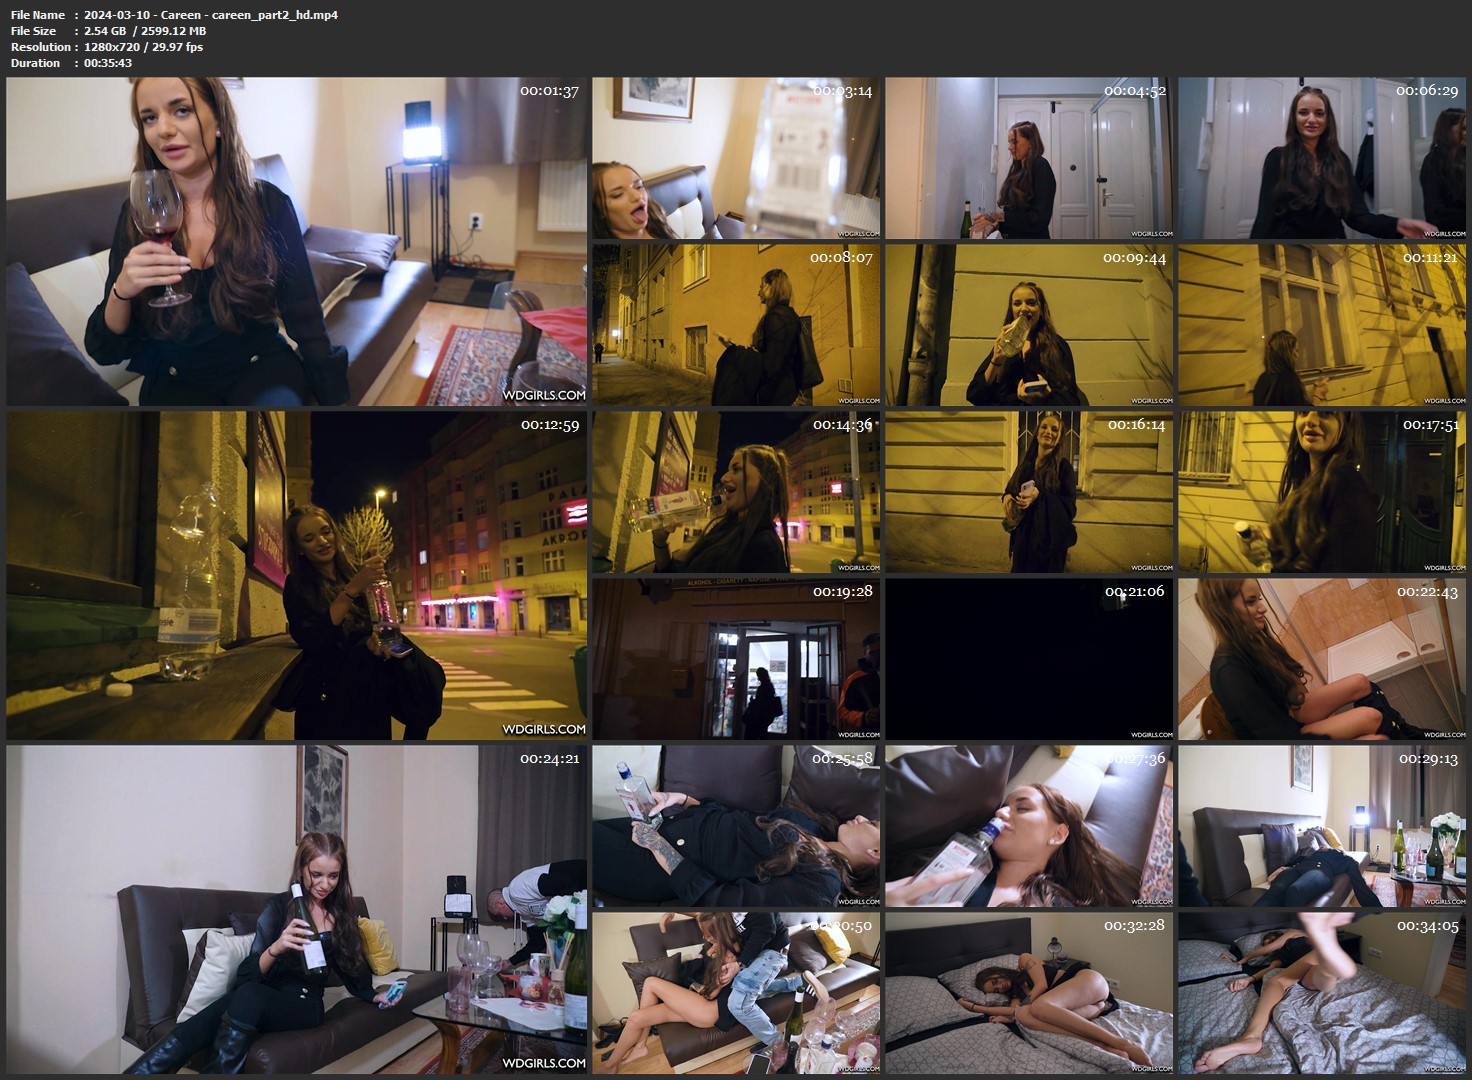Open the frame timestamped 00:11:21
1472x1080 pixels.
(1321, 325)
